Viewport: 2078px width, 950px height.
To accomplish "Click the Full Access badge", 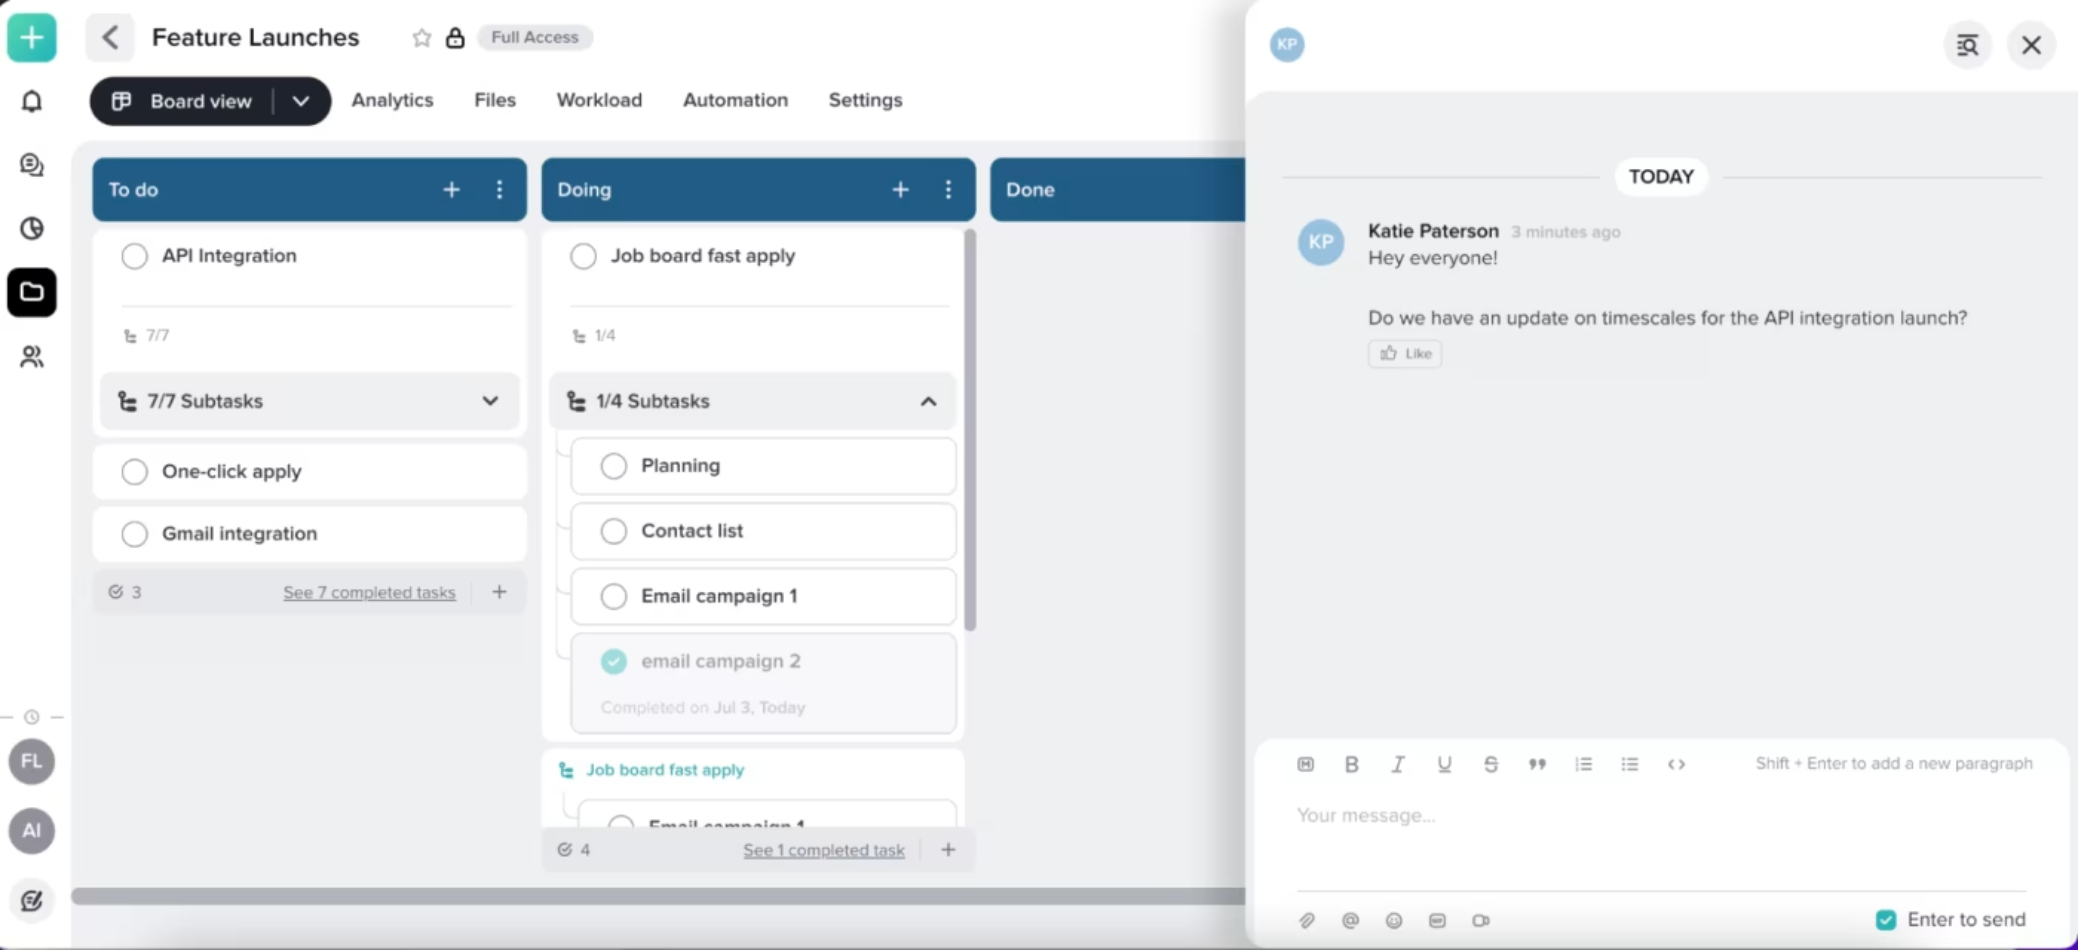I will pos(535,37).
